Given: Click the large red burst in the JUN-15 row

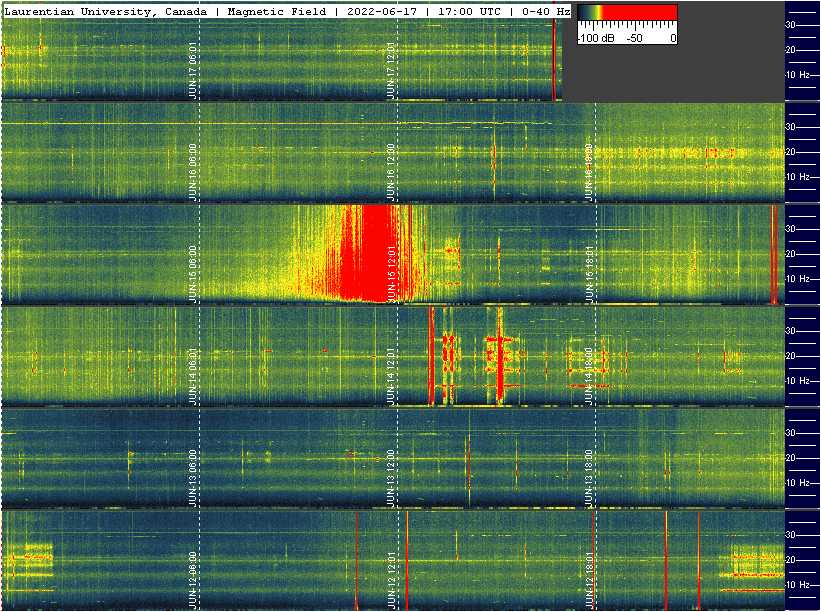Looking at the screenshot, I should coord(365,255).
